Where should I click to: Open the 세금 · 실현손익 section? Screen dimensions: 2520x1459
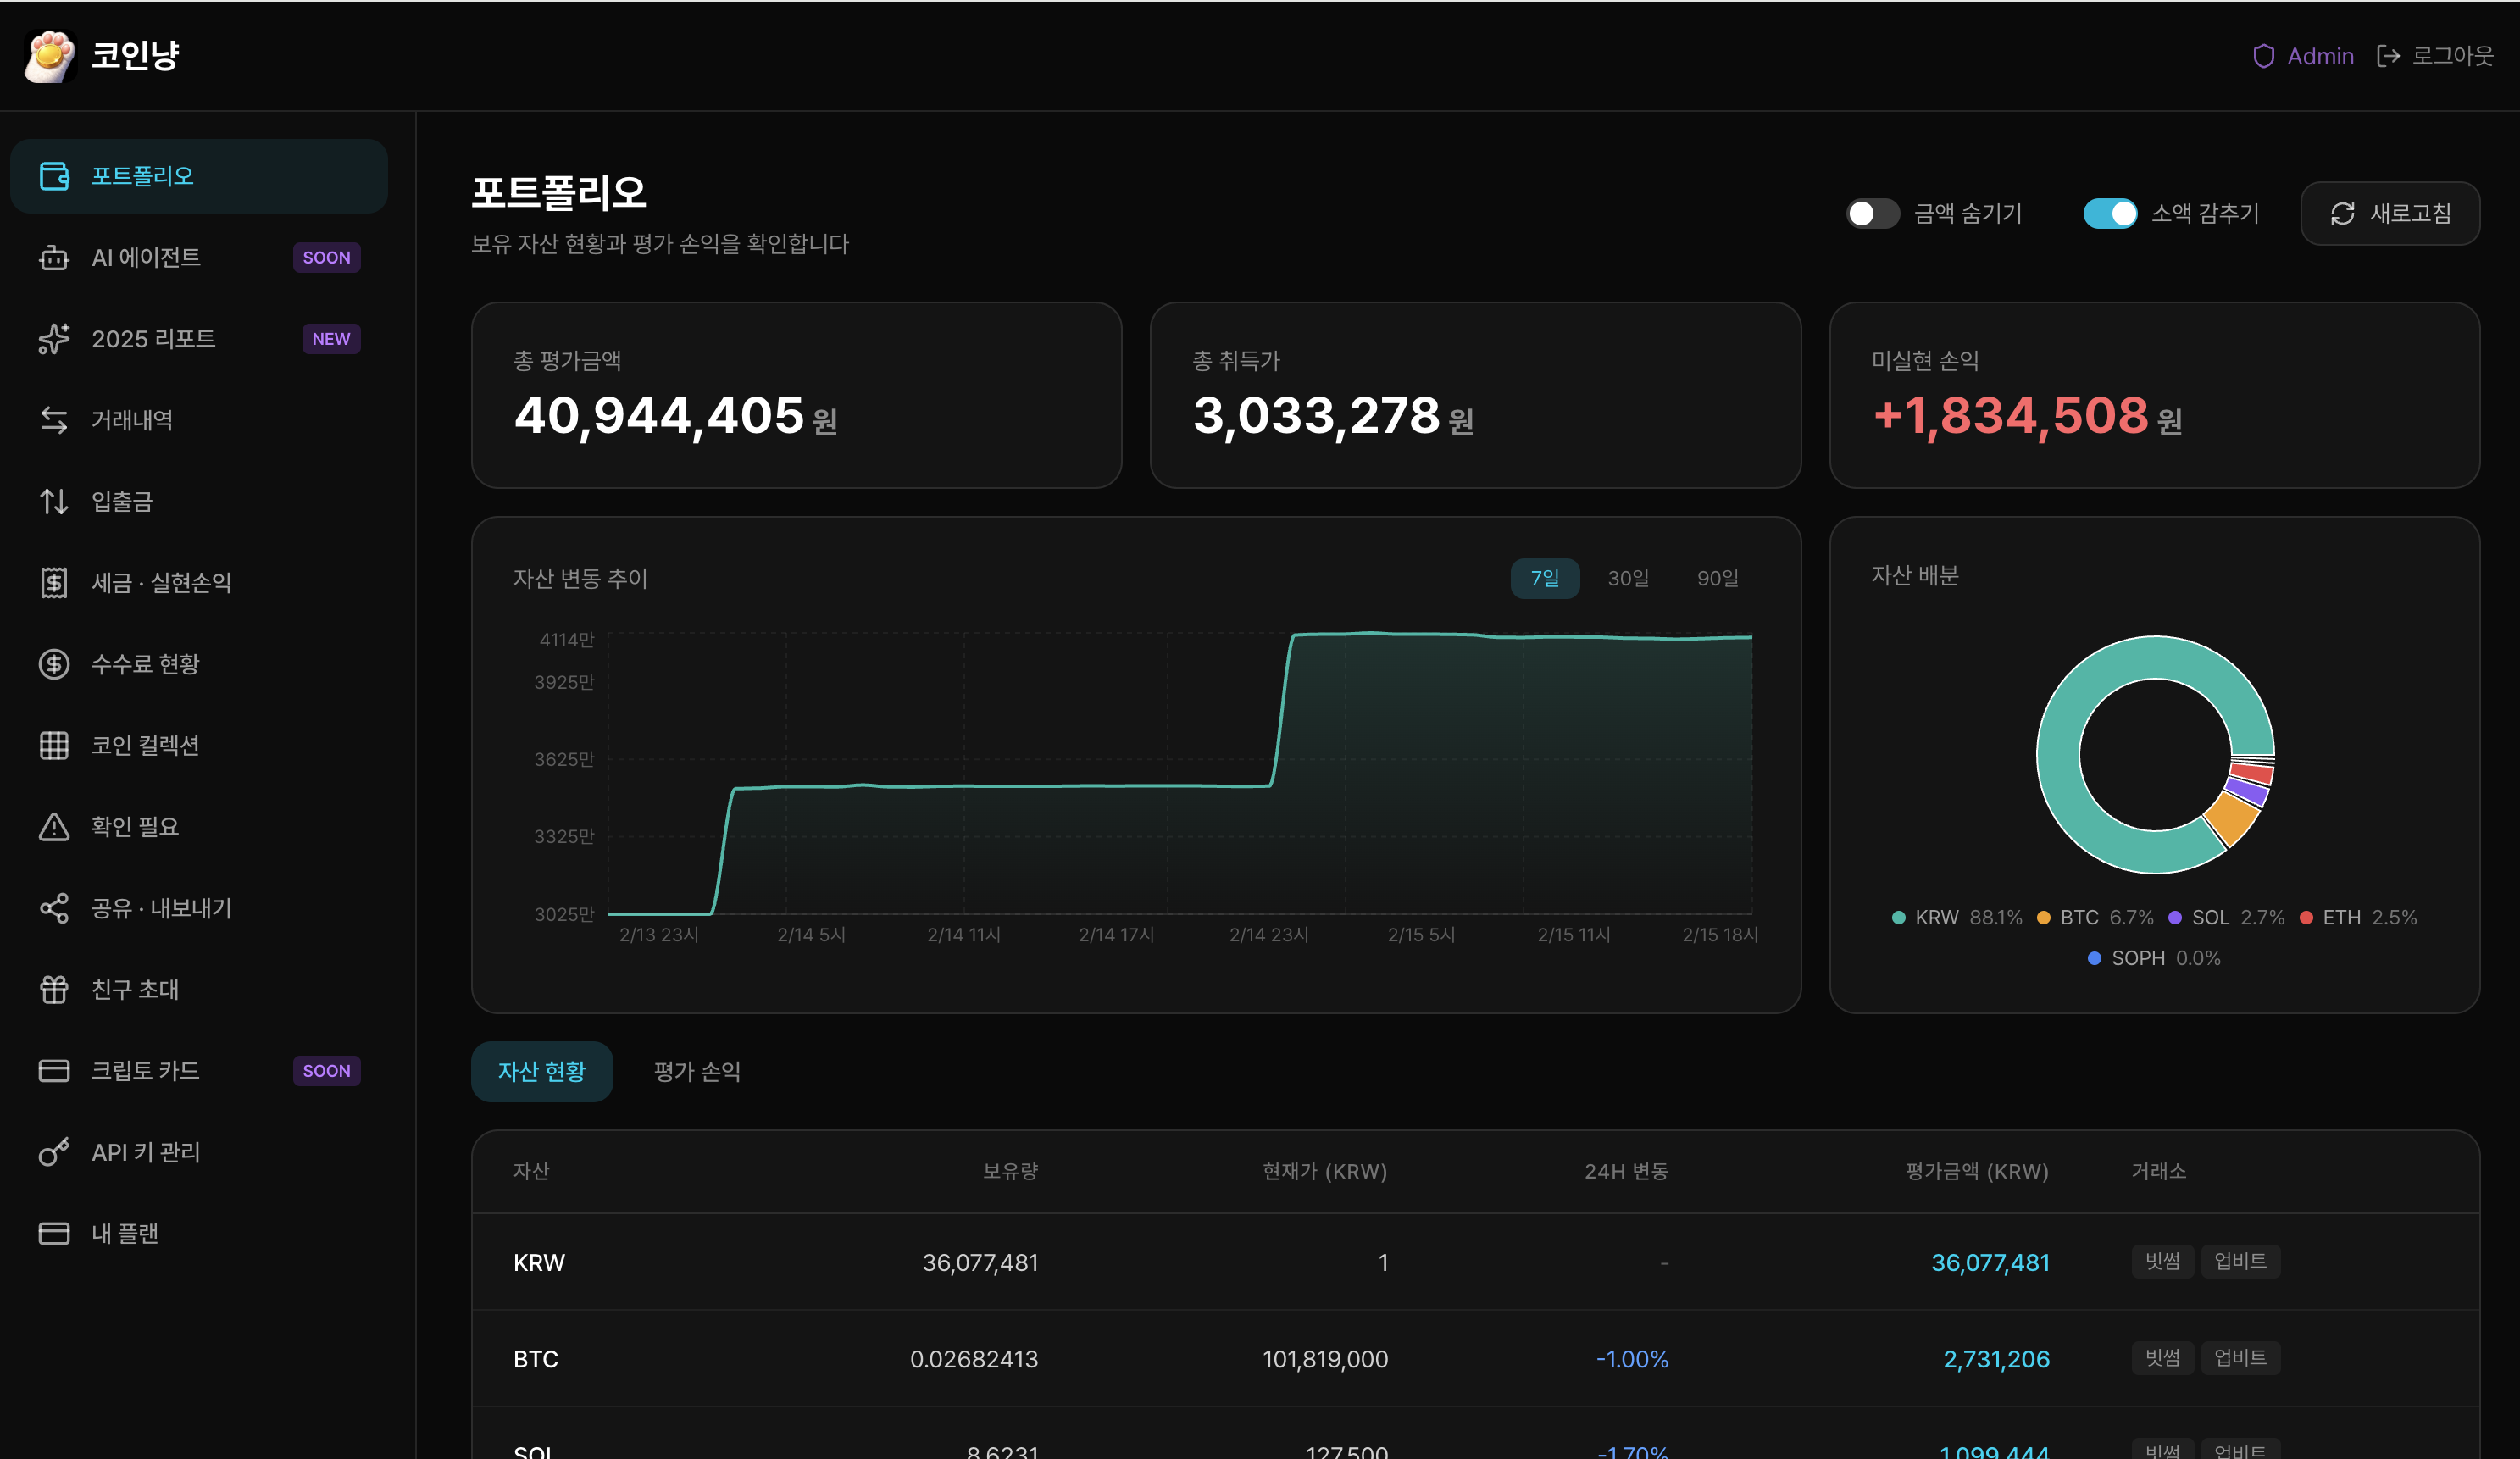(x=162, y=583)
